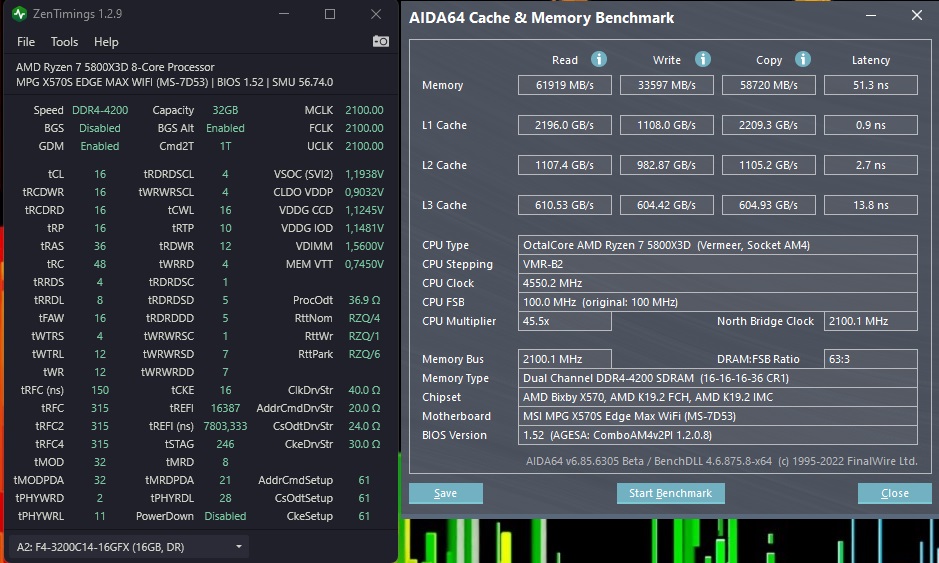This screenshot has height=563, width=939.
Task: Click the ProcOdt 36.9 Ω value
Action: click(364, 300)
